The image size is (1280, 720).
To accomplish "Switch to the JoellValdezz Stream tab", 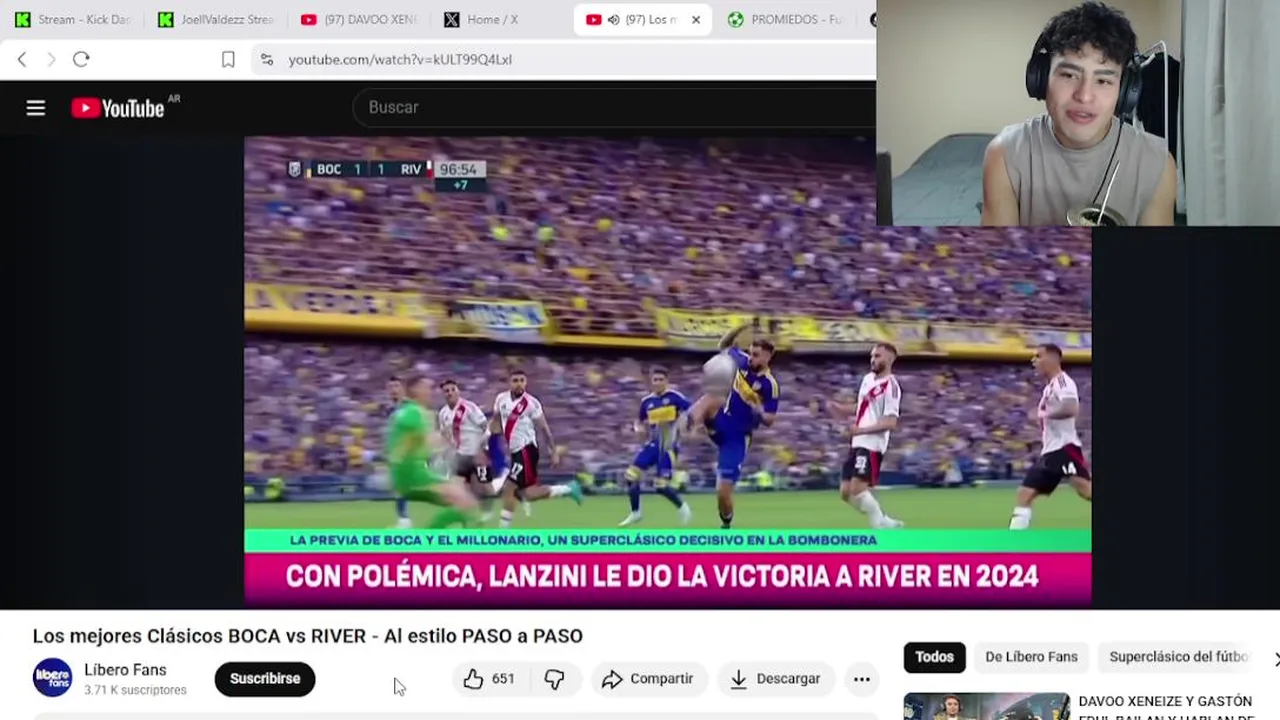I will point(215,20).
